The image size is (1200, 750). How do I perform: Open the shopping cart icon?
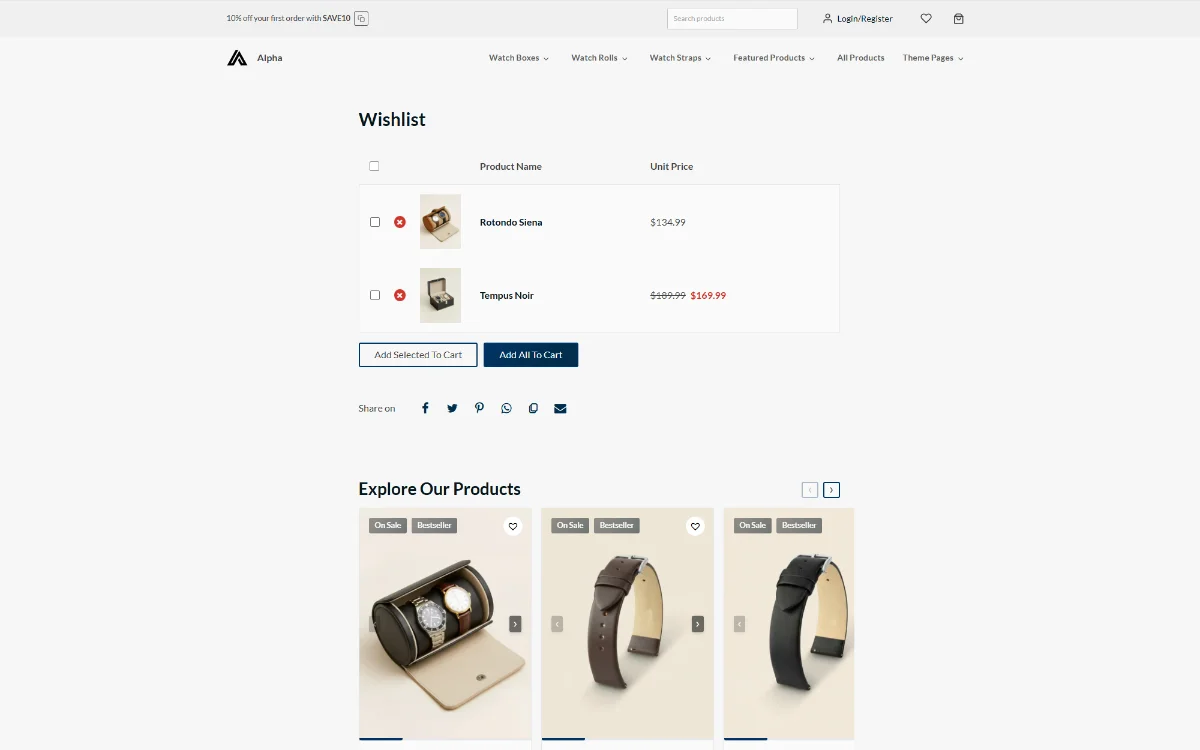tap(959, 18)
